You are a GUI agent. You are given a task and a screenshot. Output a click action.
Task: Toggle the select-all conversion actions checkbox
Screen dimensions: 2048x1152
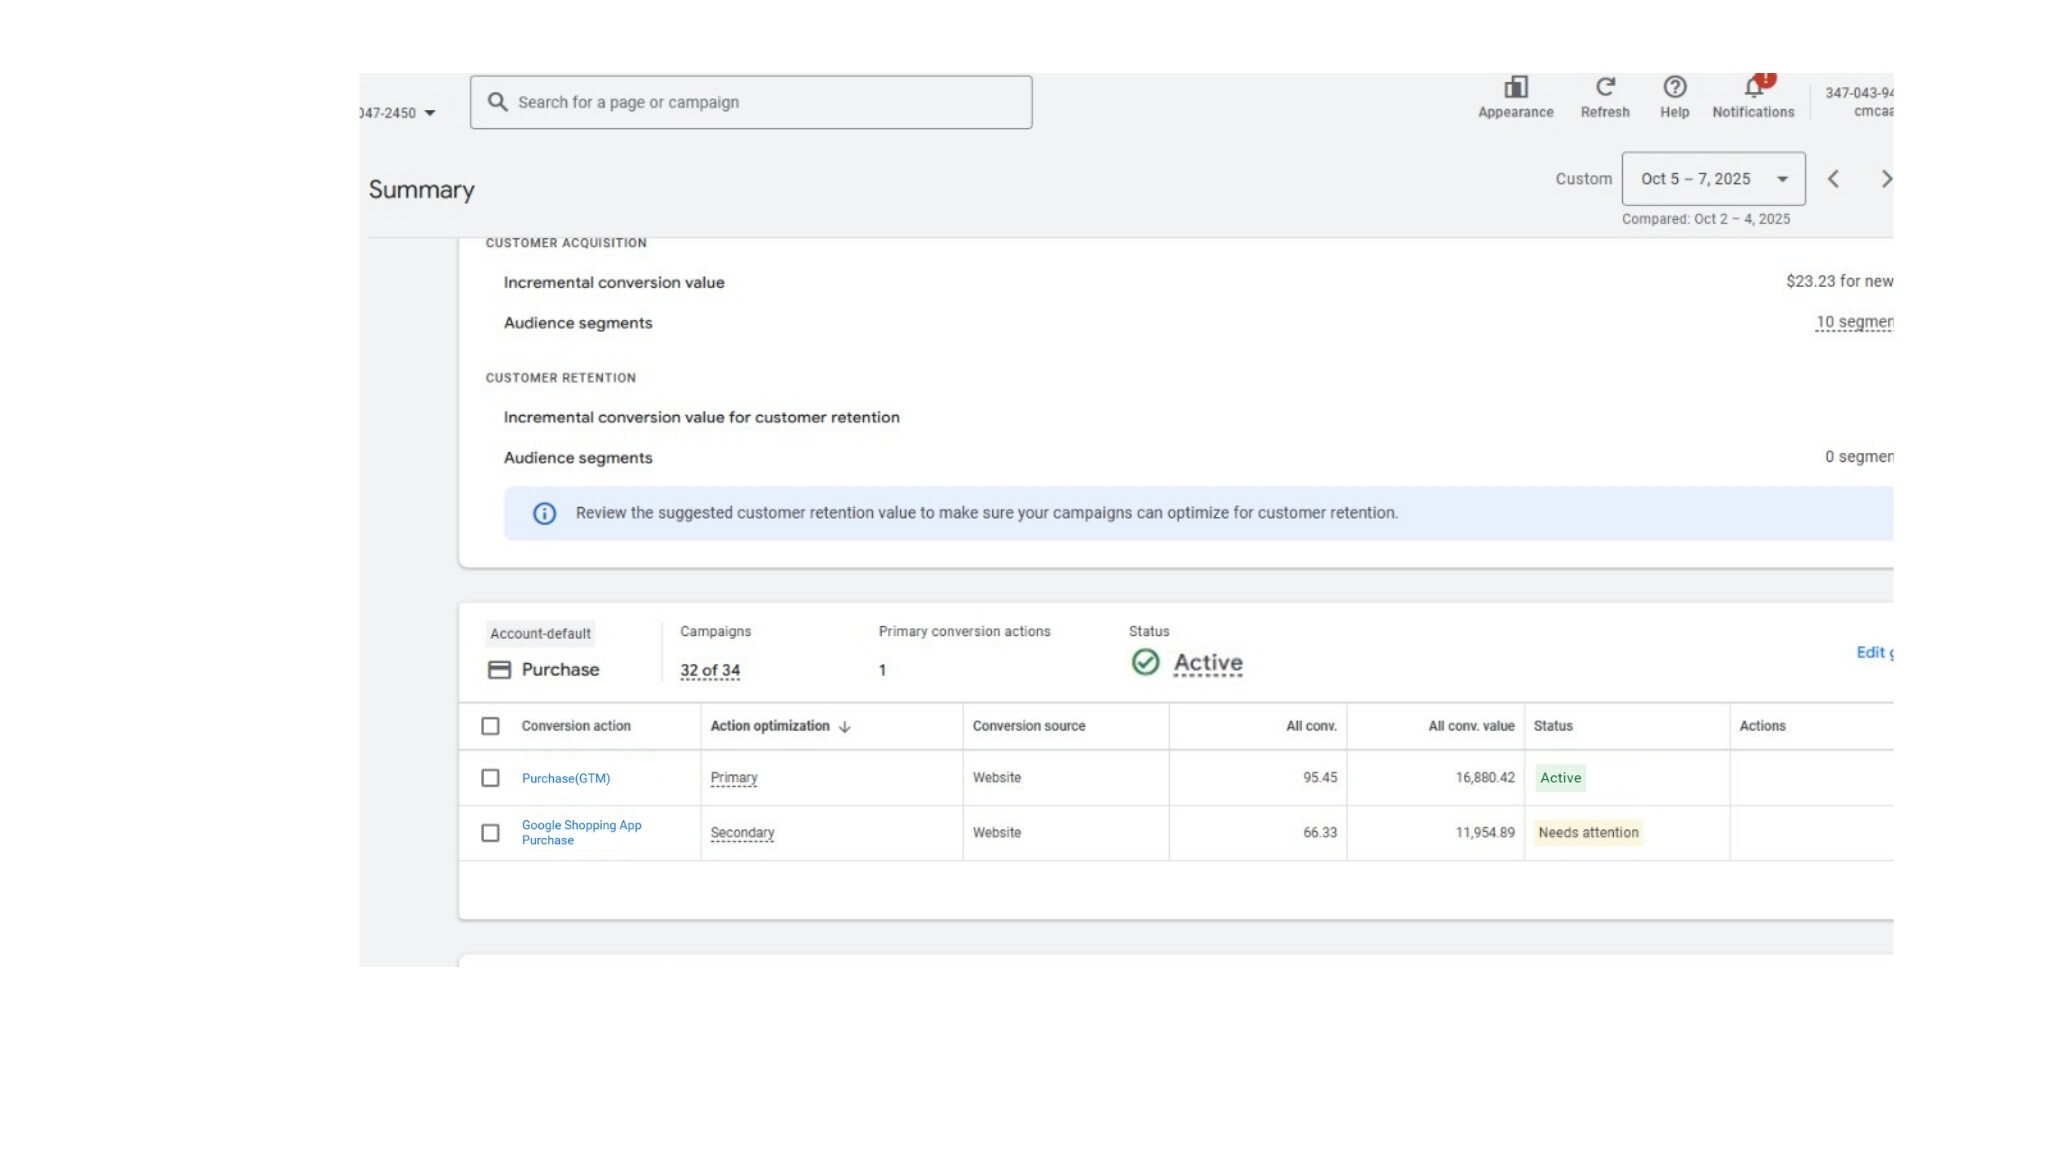pyautogui.click(x=490, y=726)
